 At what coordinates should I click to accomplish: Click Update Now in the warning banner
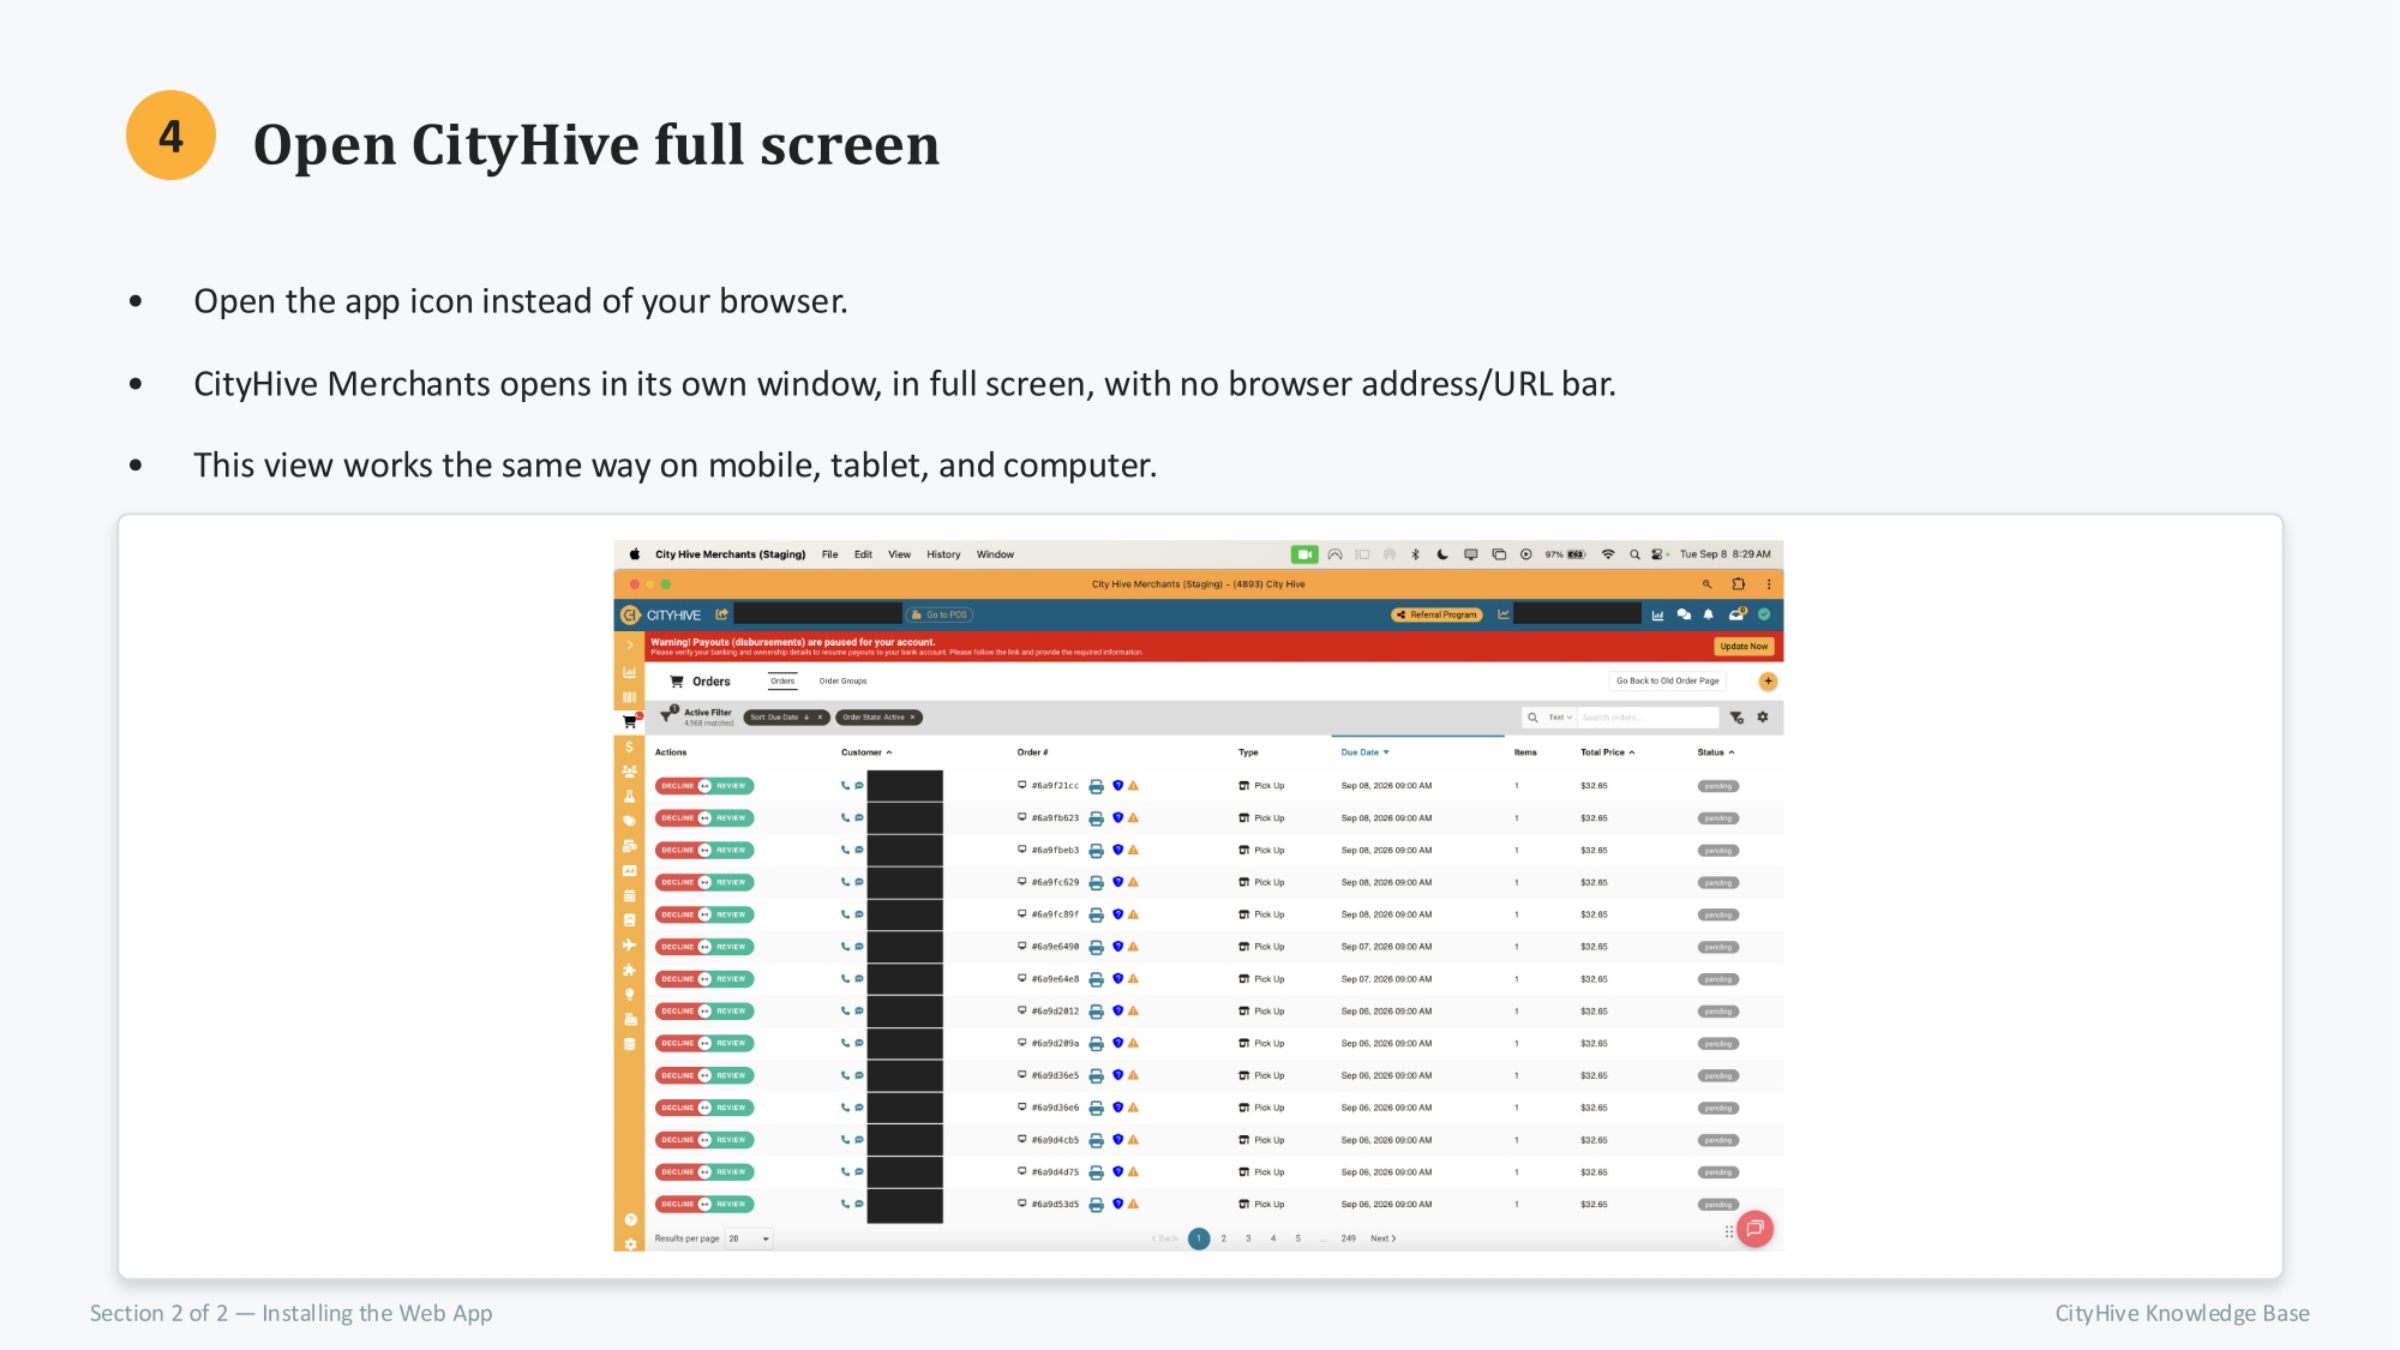1744,646
